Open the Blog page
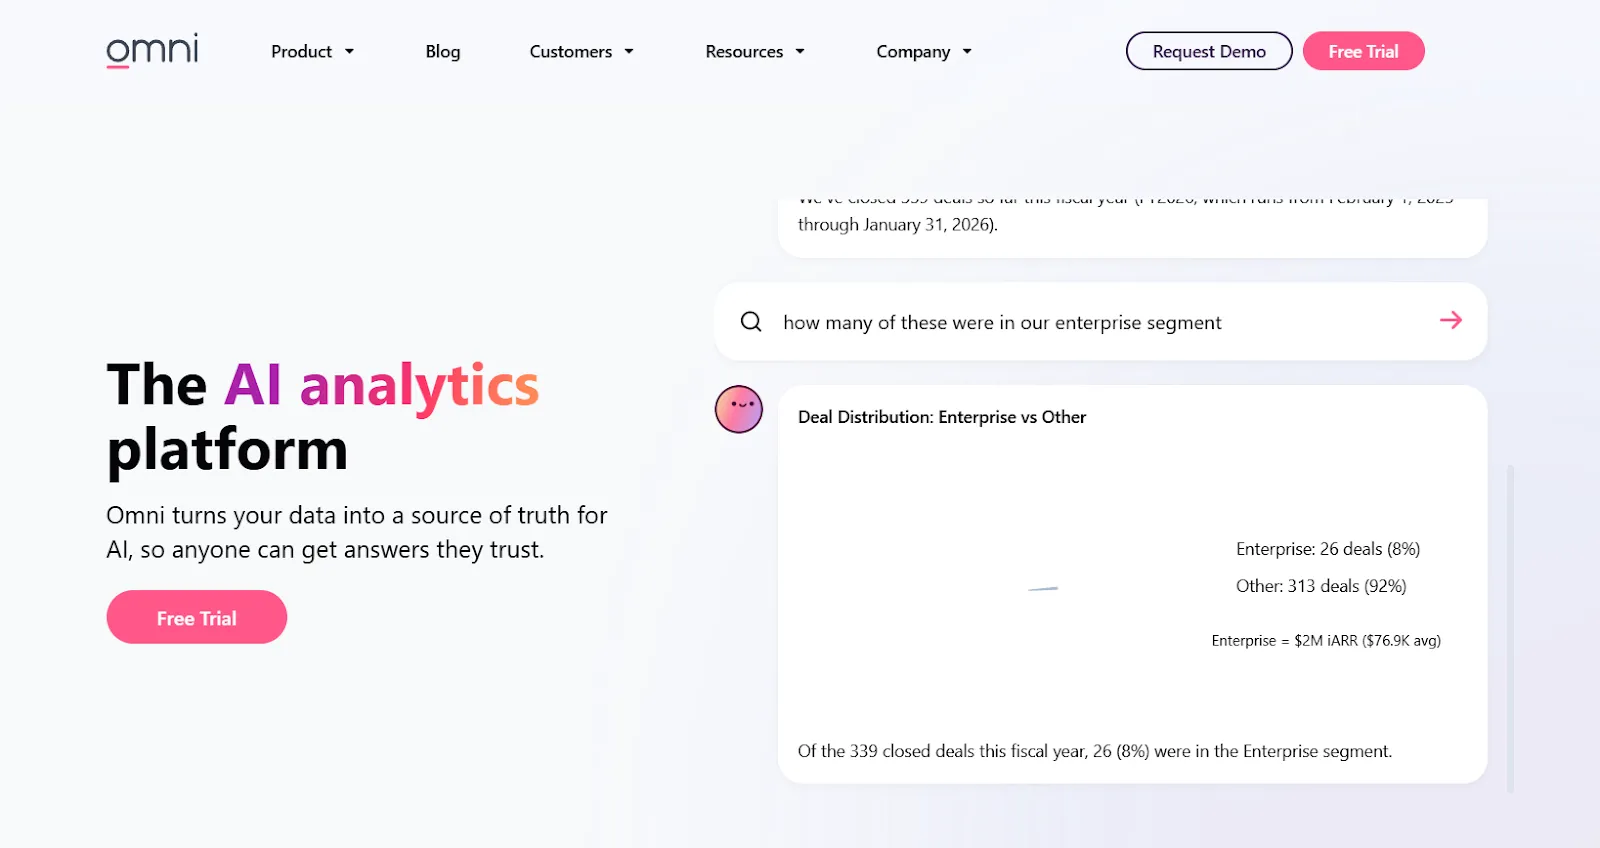 pos(443,51)
